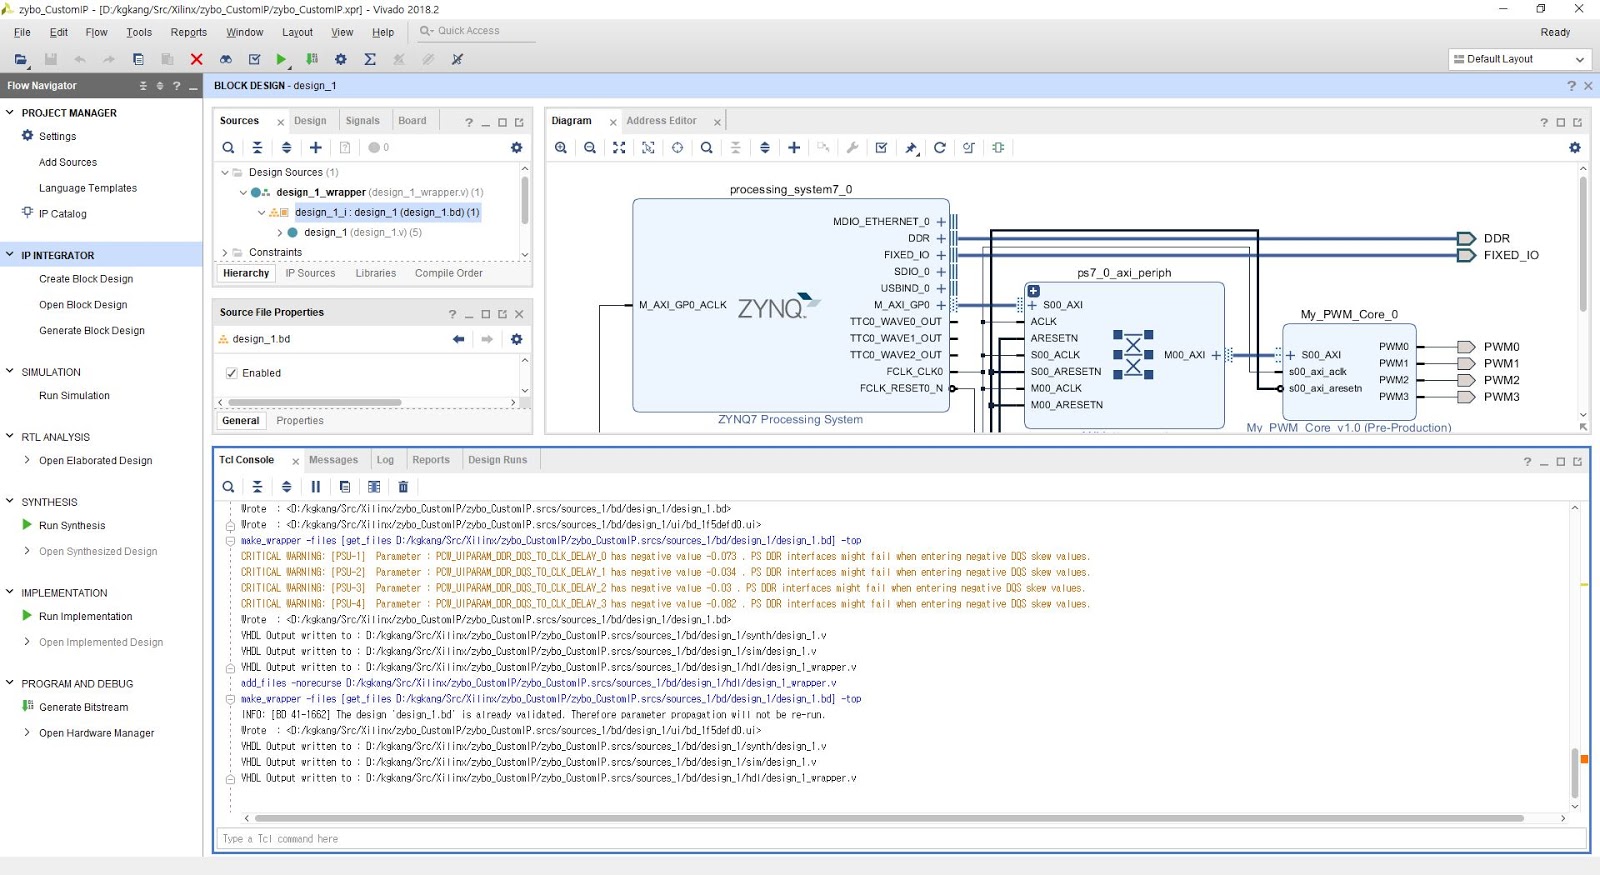Click Program Device download icon in toolbar
Screen dimensions: 1600x875
(312, 59)
